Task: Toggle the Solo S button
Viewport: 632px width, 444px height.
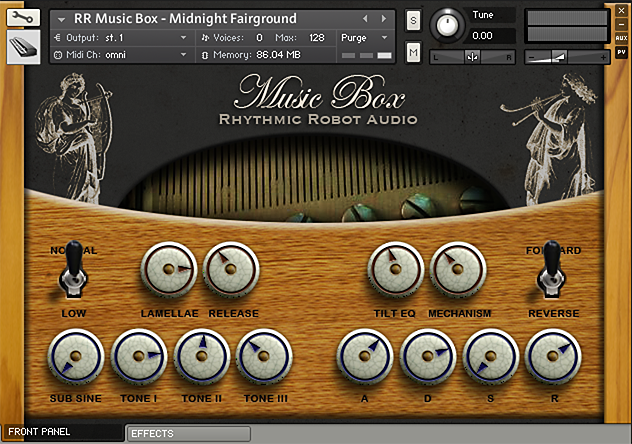Action: pyautogui.click(x=413, y=20)
